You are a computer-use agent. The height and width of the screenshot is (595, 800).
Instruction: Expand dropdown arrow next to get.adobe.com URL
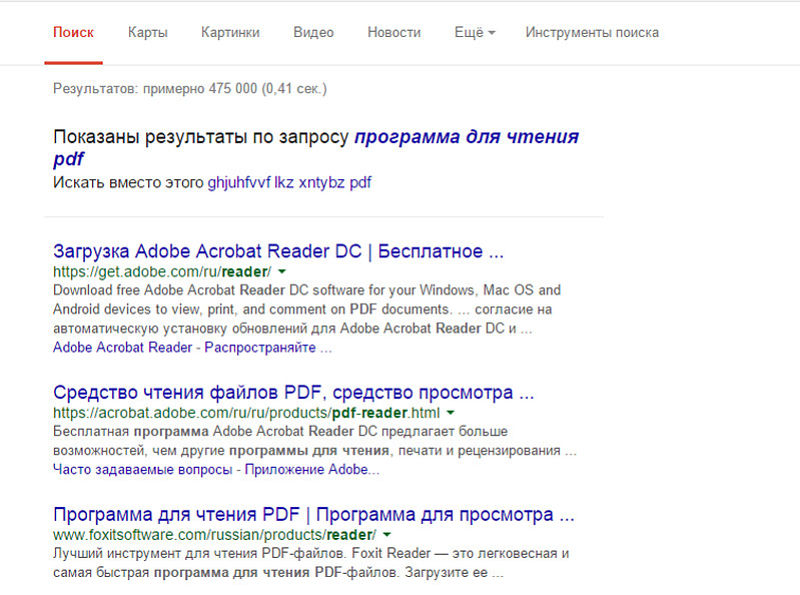[282, 271]
